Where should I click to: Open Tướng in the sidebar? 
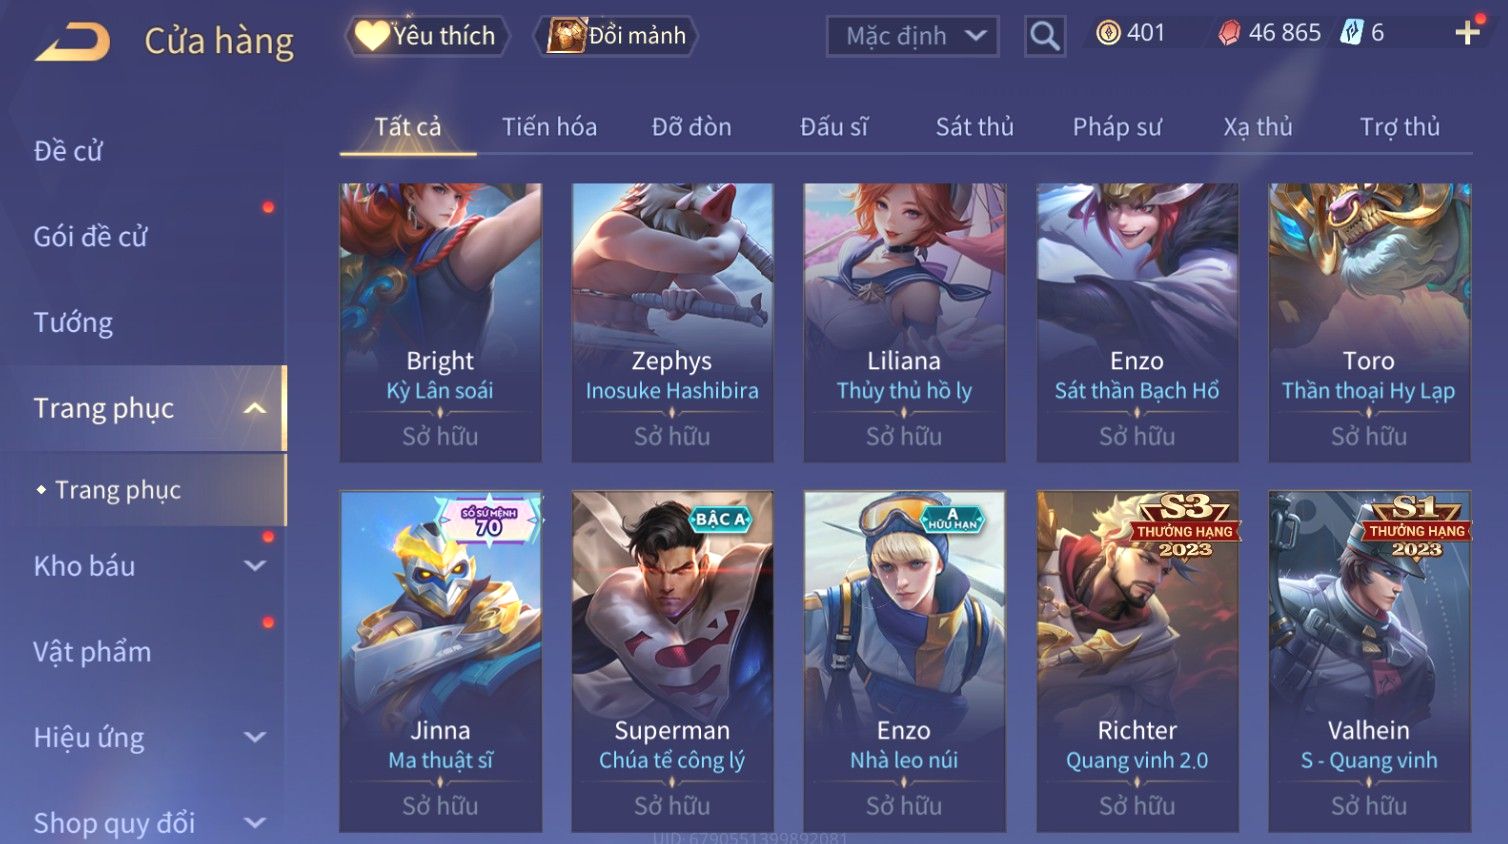click(73, 323)
